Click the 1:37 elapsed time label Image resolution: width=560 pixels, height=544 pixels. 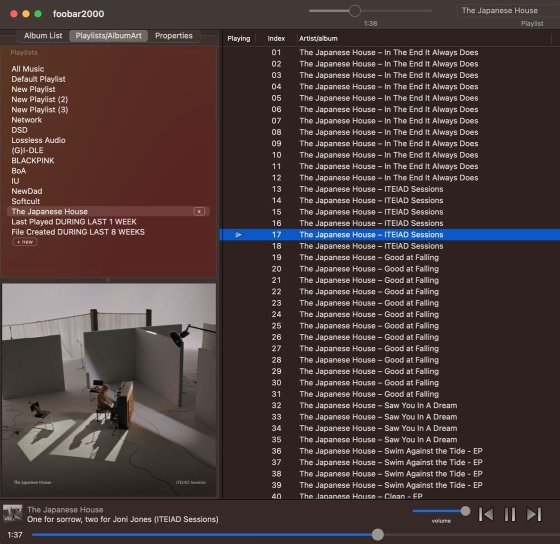point(15,535)
